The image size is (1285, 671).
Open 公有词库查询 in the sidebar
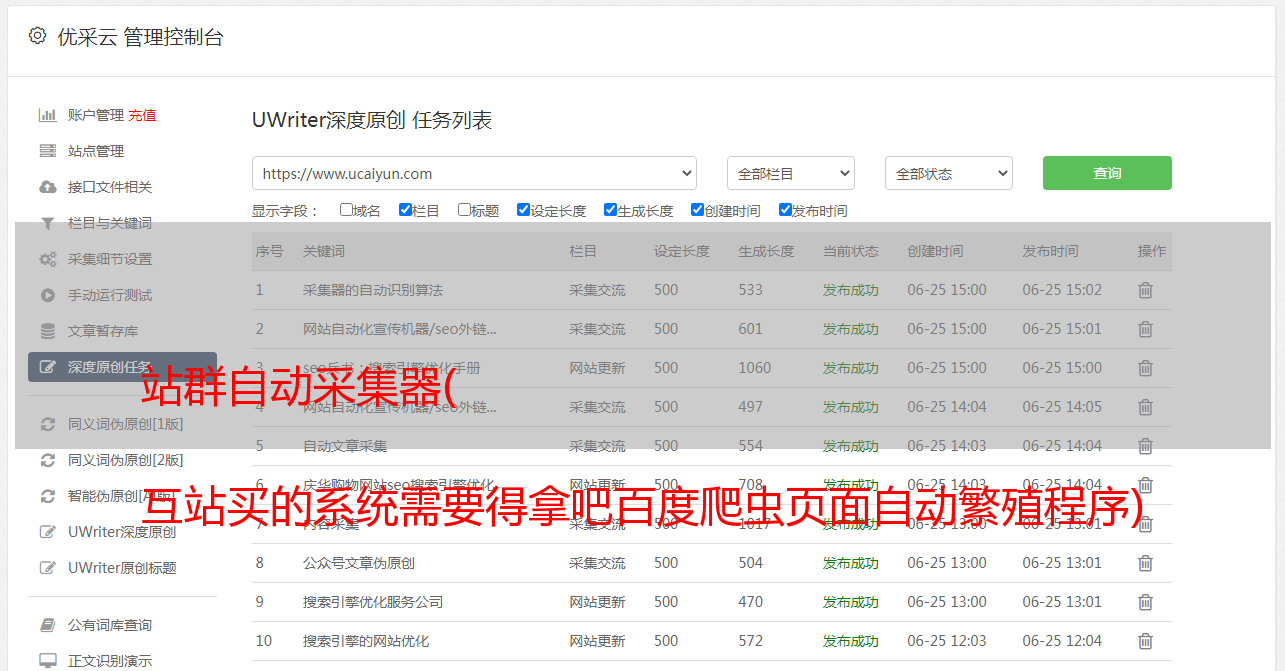(110, 625)
